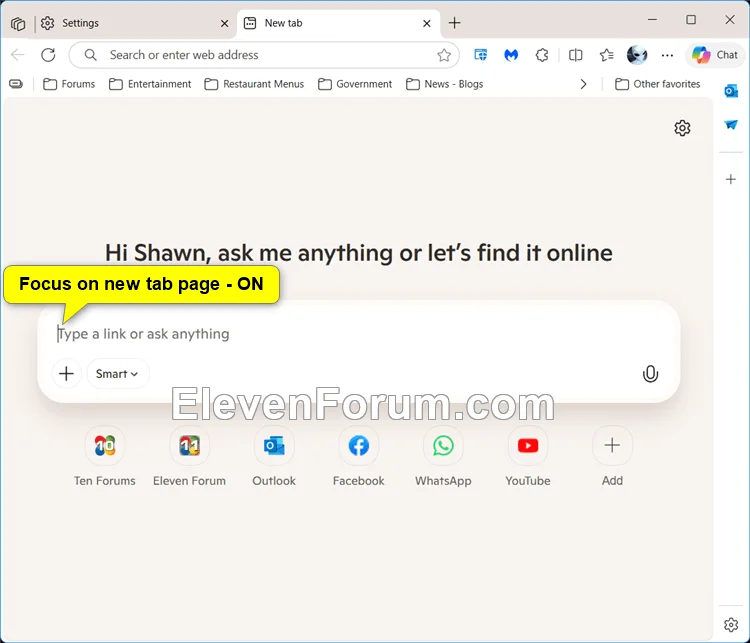Viewport: 750px width, 643px height.
Task: Close the Settings tab
Action: point(224,23)
